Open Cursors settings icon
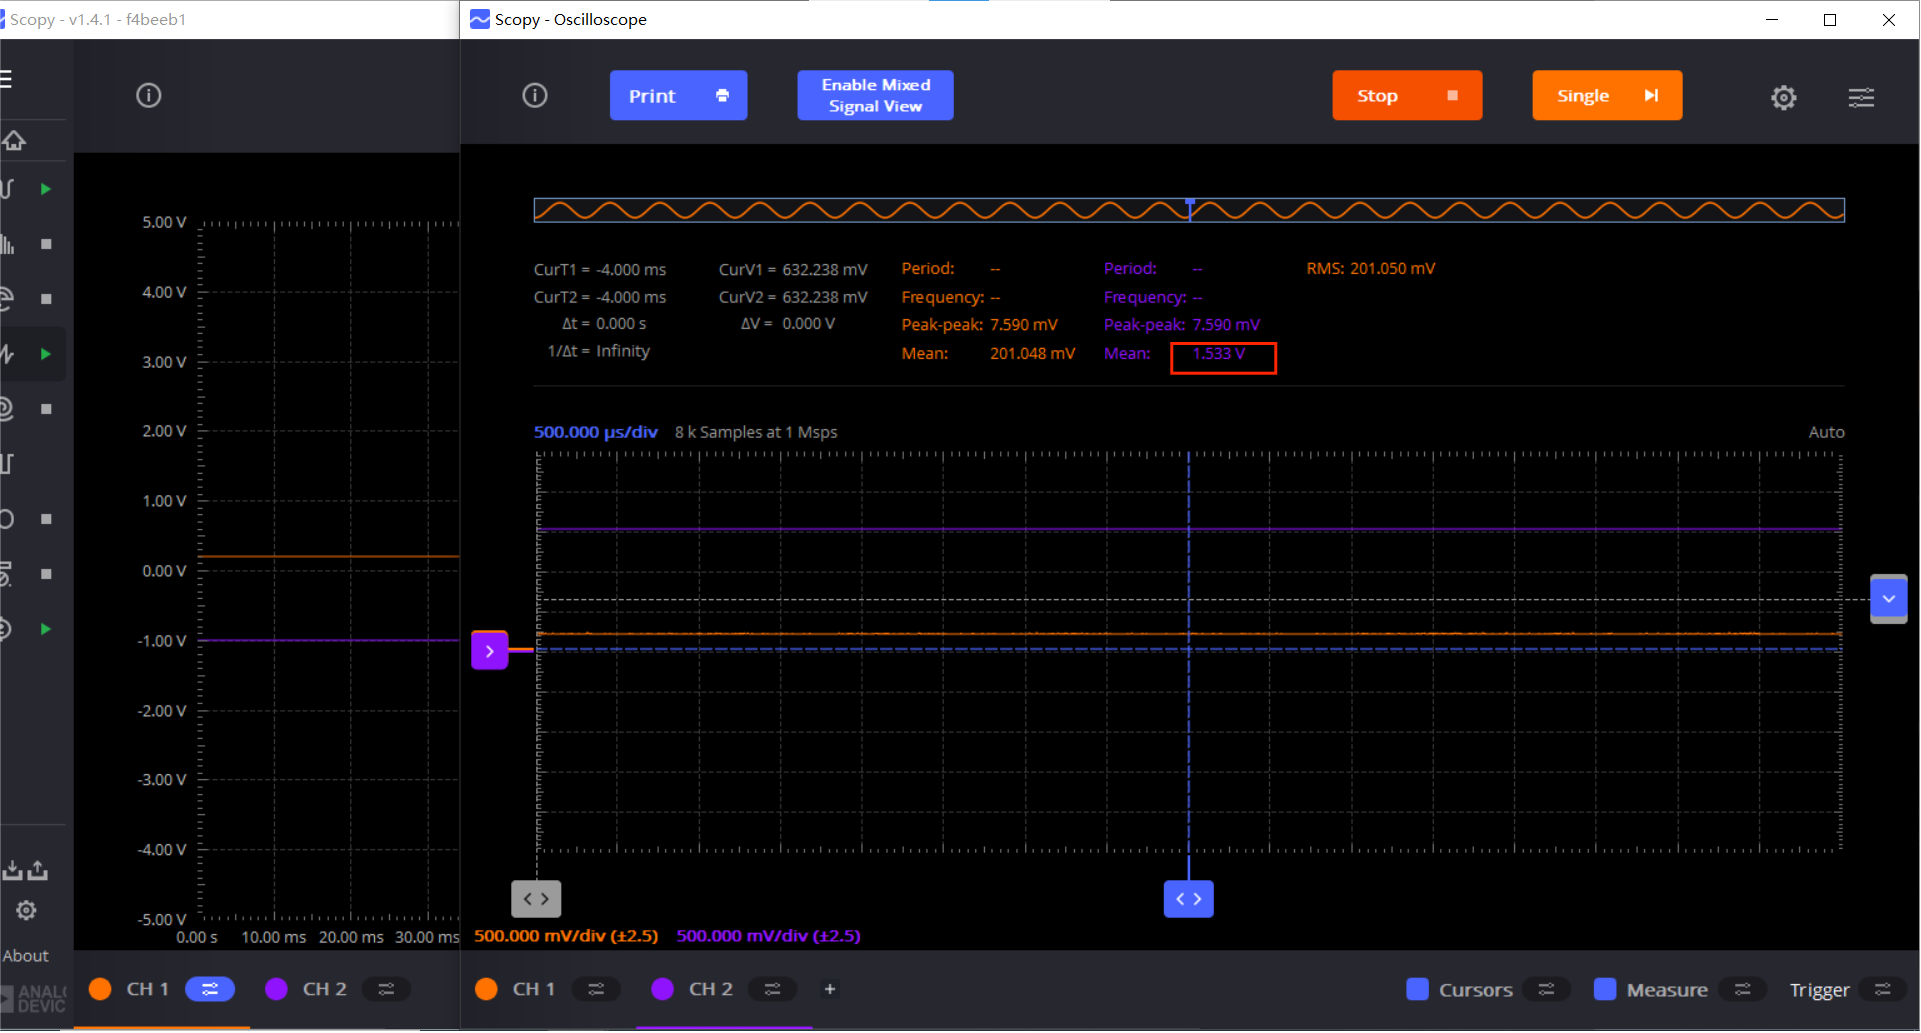Image resolution: width=1921 pixels, height=1033 pixels. (1546, 989)
